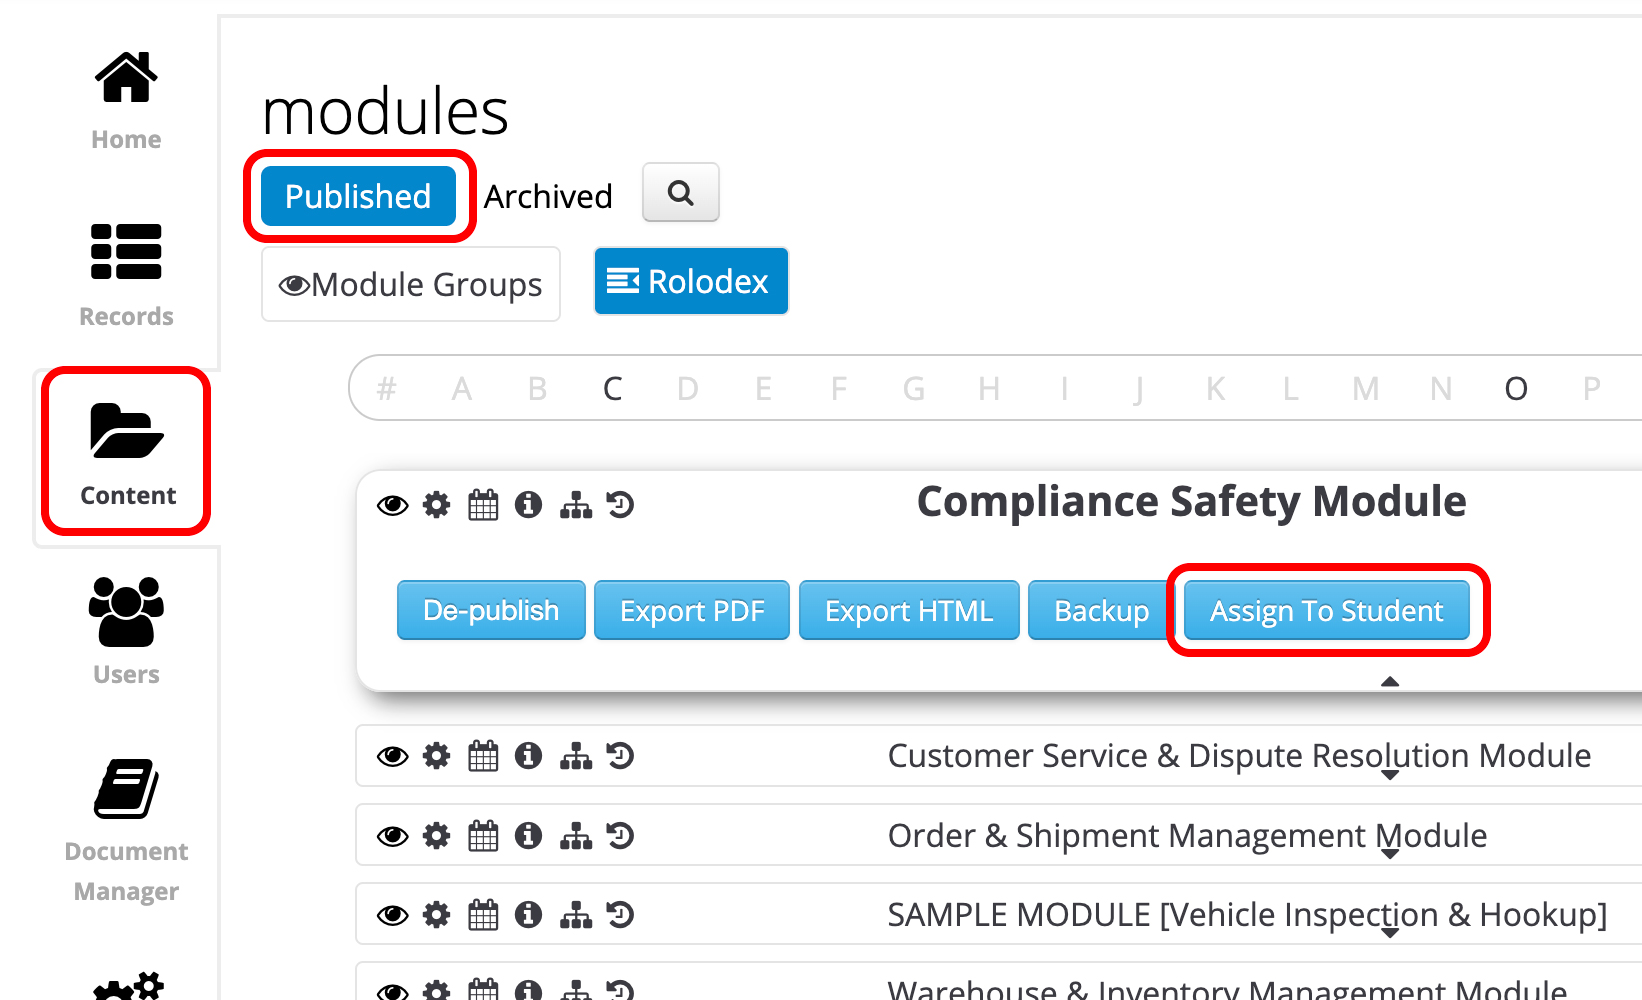Open hierarchy icon for Customer Service & Dispute module

coord(576,756)
